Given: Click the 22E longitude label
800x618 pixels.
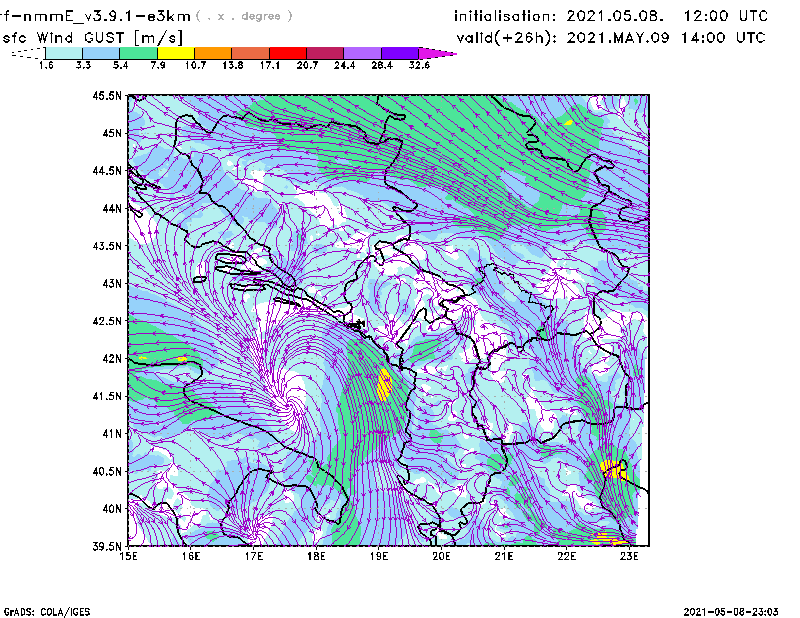Looking at the screenshot, I should coord(567,556).
